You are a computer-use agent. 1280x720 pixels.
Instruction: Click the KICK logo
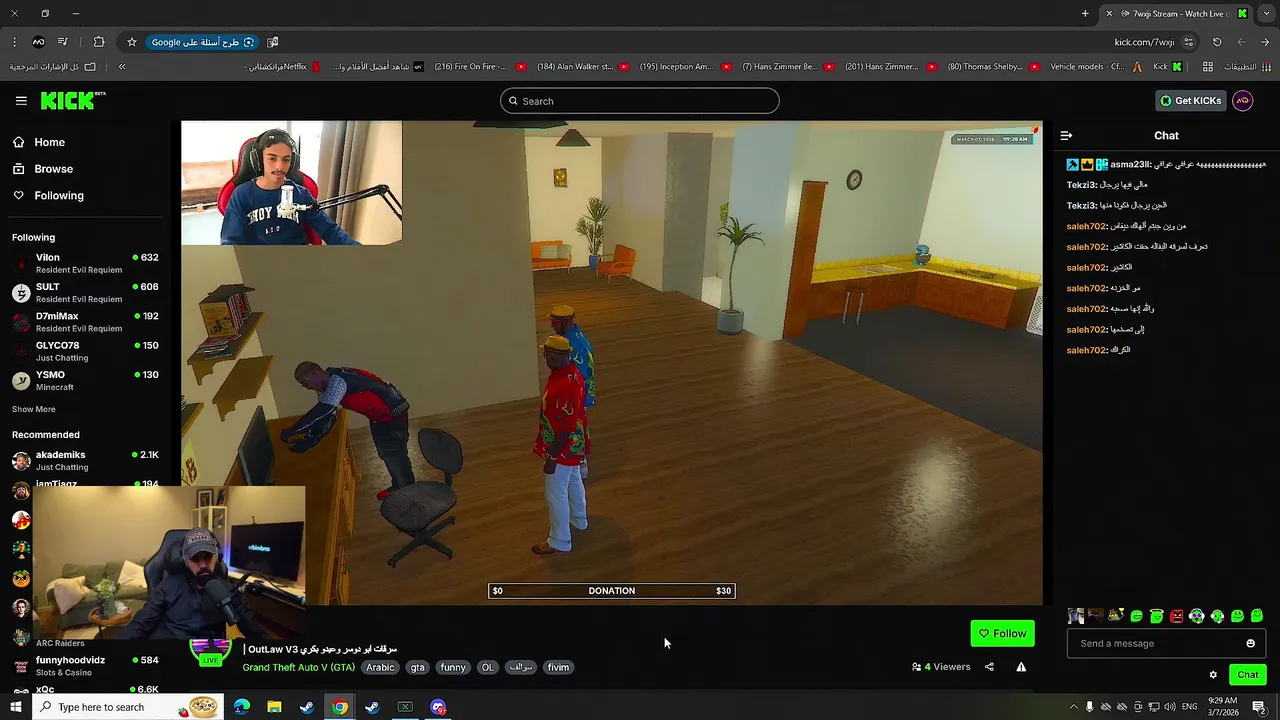click(72, 100)
